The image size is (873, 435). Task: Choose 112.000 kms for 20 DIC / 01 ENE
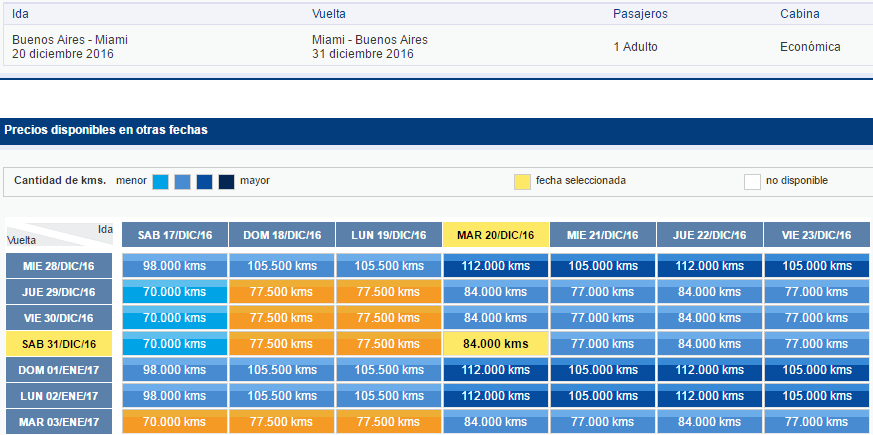point(496,370)
